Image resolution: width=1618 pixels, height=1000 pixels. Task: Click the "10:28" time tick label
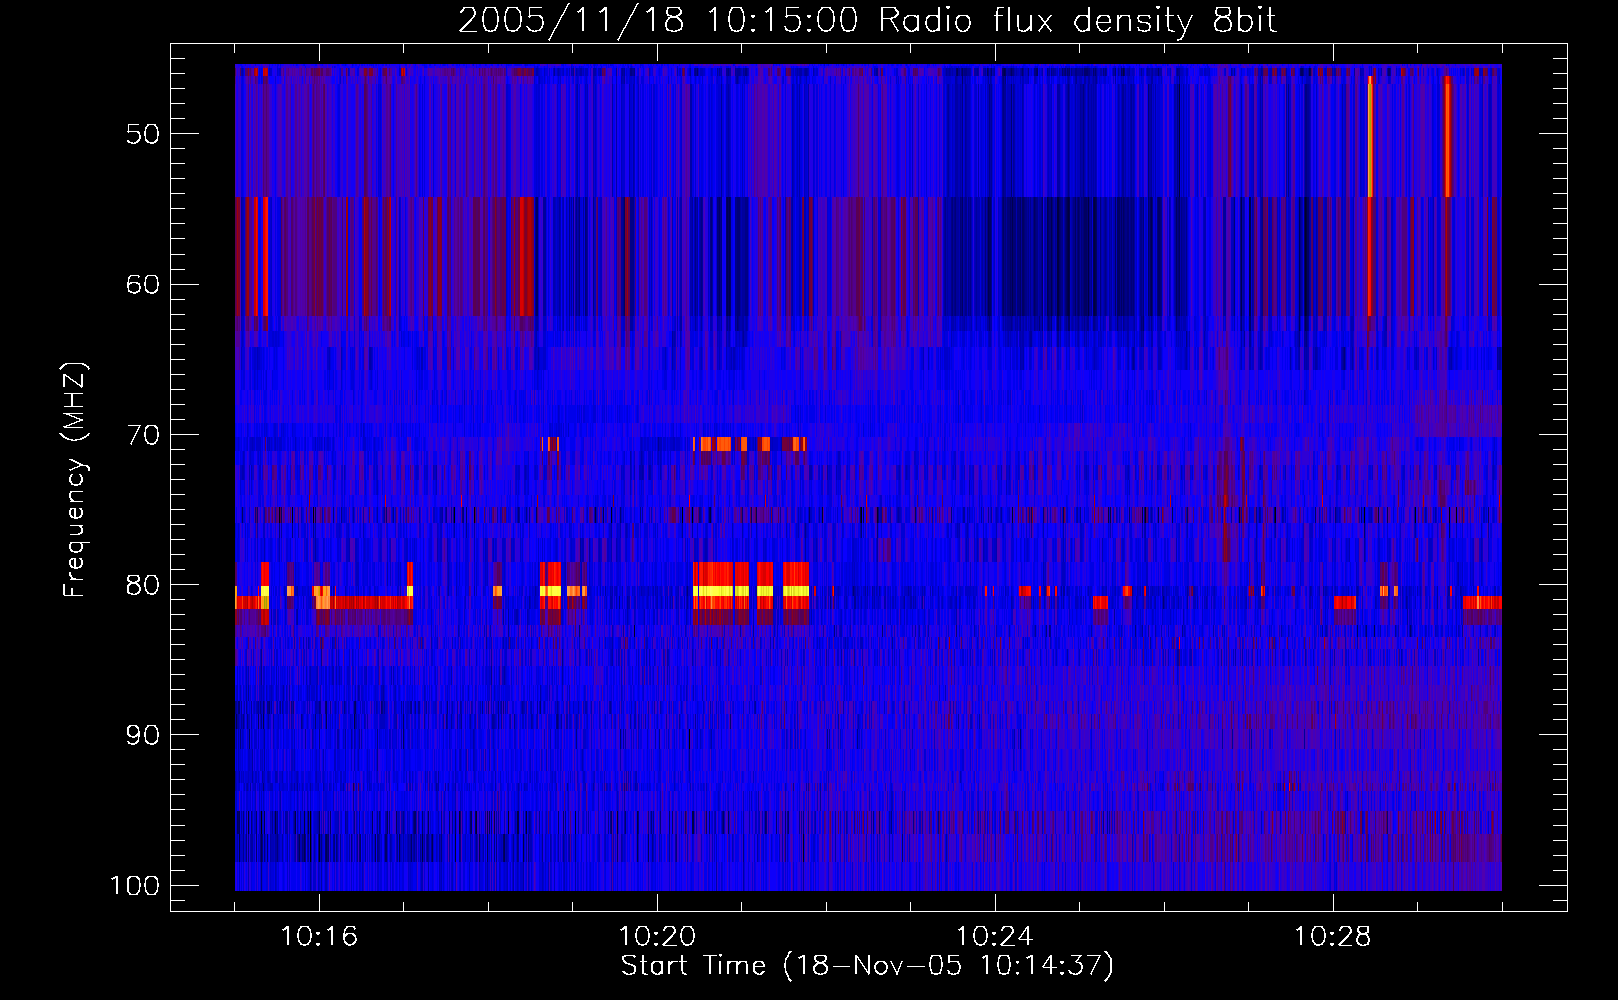(x=1333, y=937)
